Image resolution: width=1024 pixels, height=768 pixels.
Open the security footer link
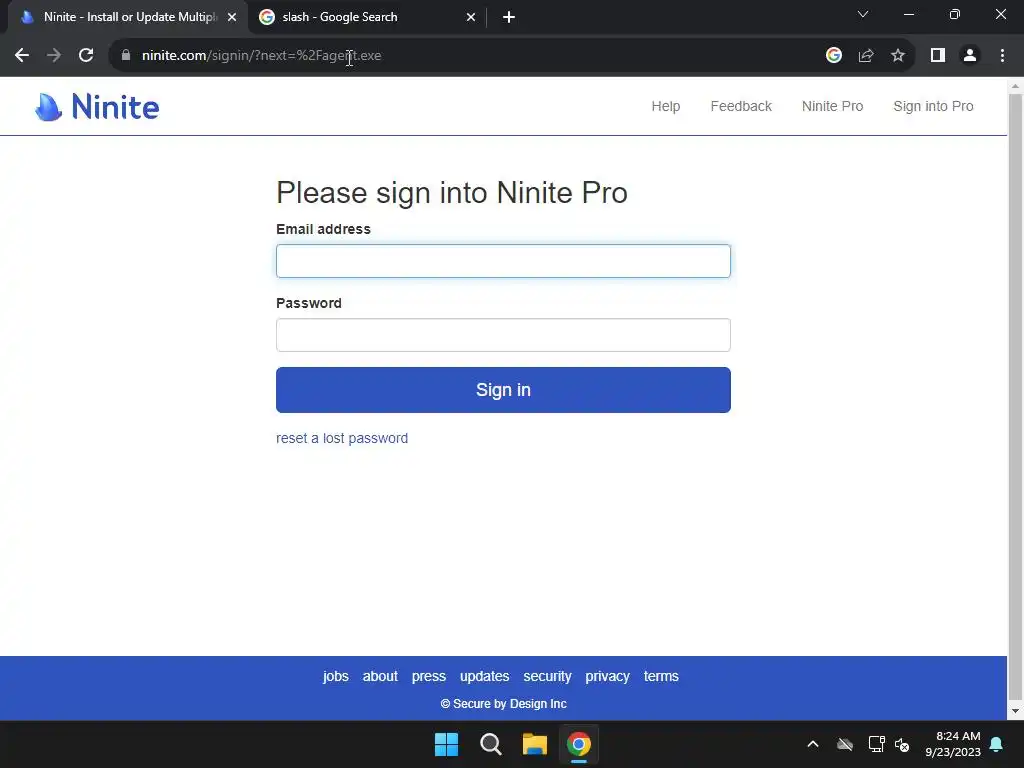(x=547, y=677)
